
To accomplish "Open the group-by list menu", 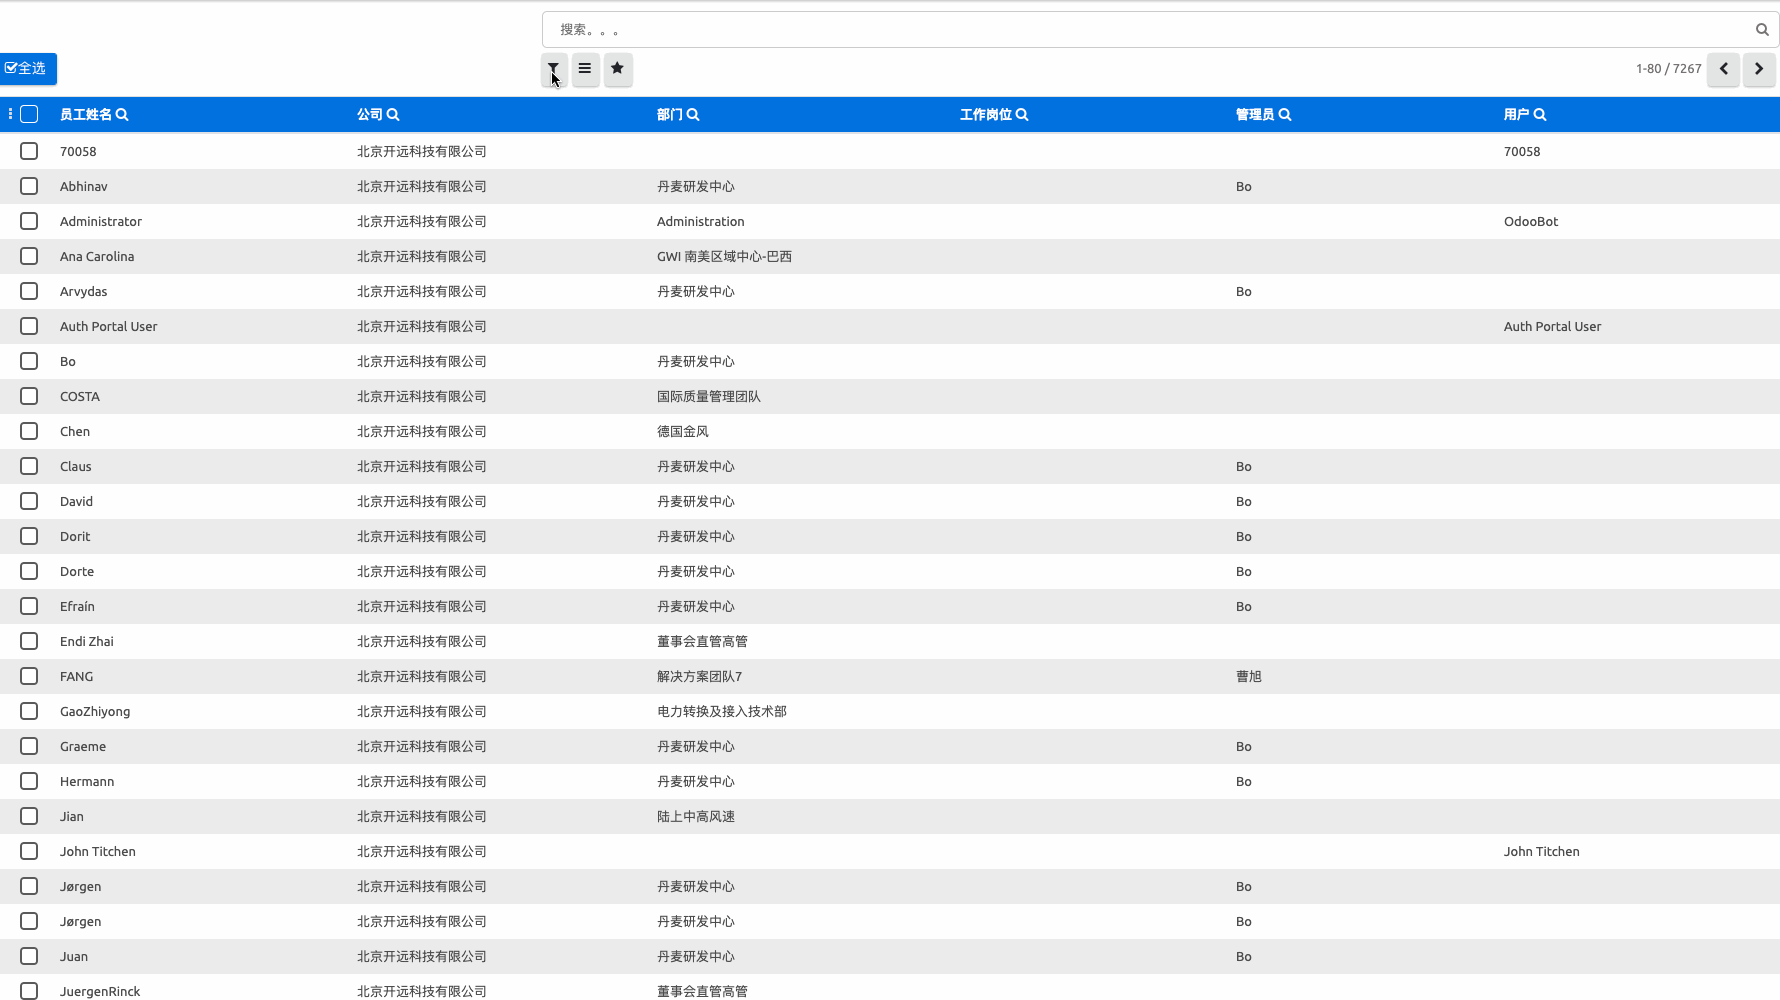I will point(585,69).
